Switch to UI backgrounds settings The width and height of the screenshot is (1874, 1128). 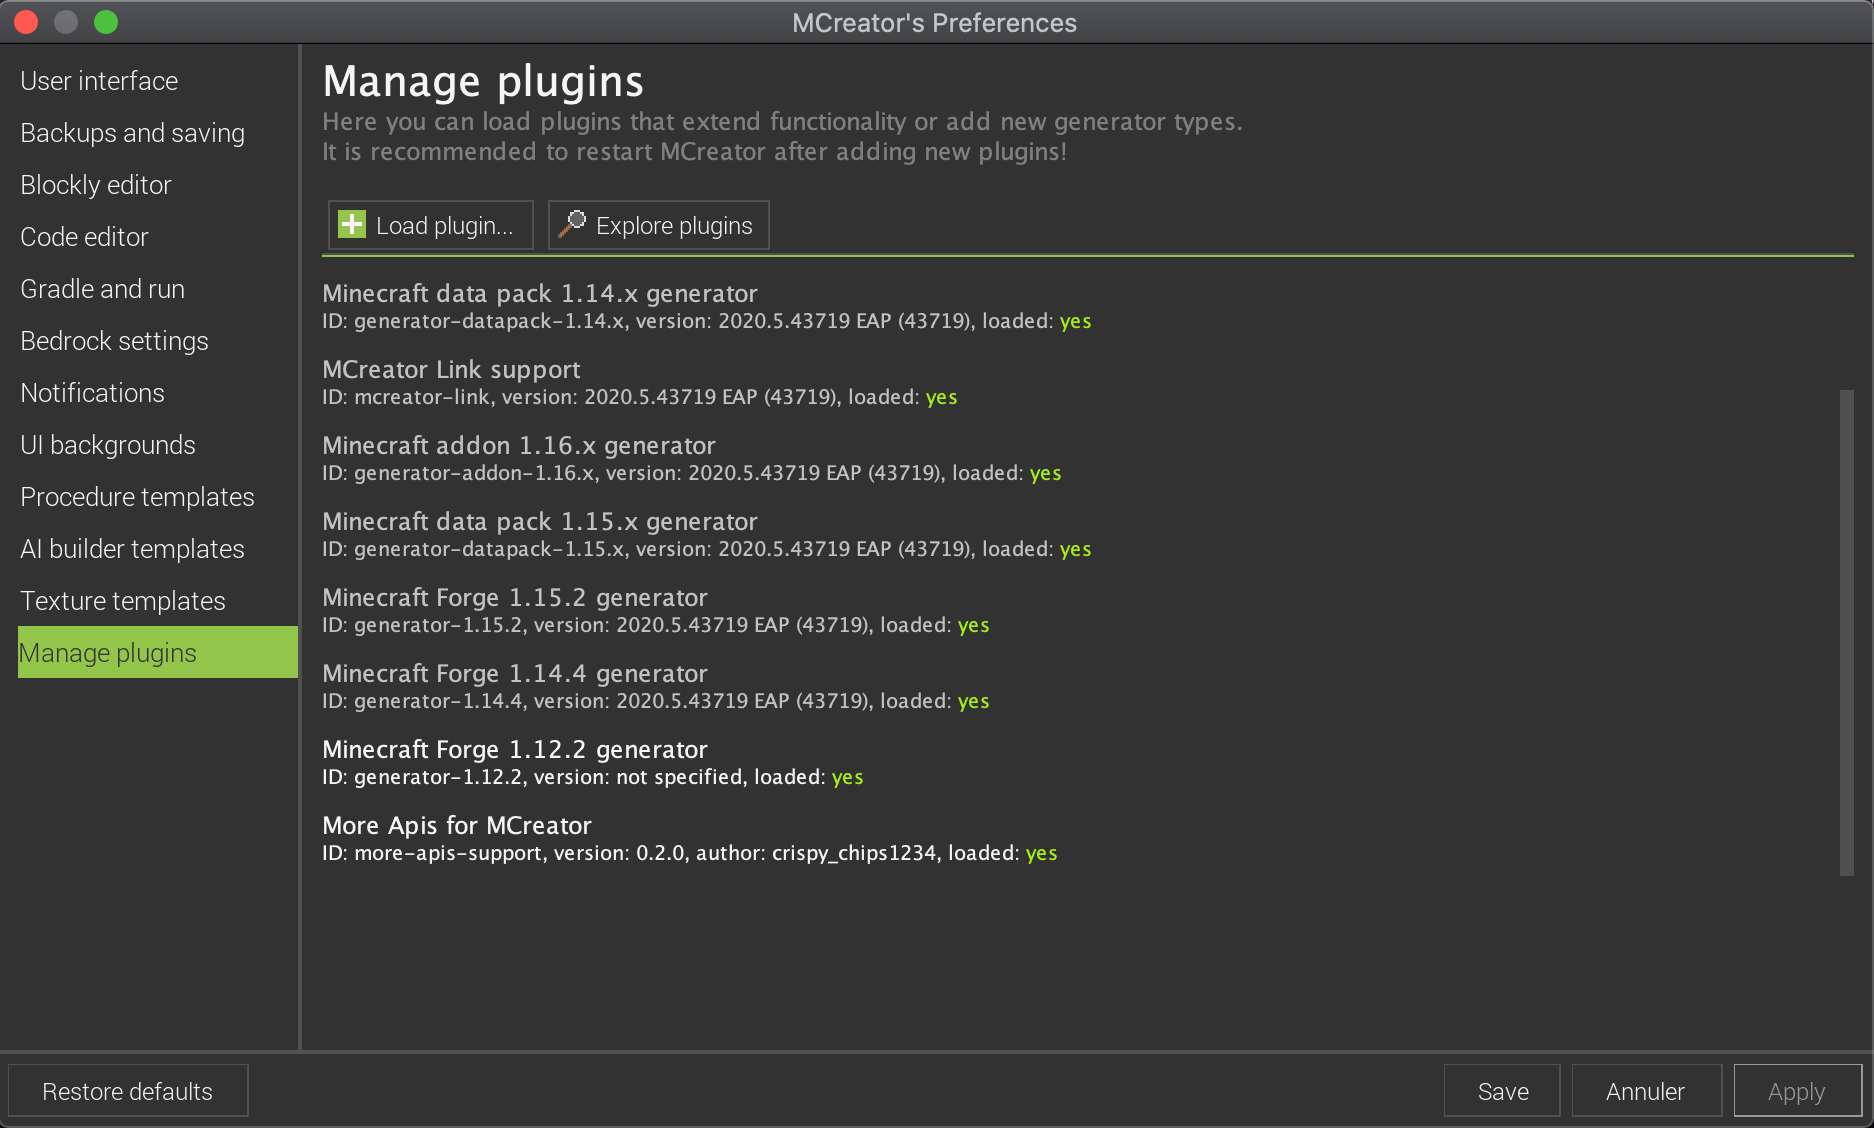(x=107, y=444)
